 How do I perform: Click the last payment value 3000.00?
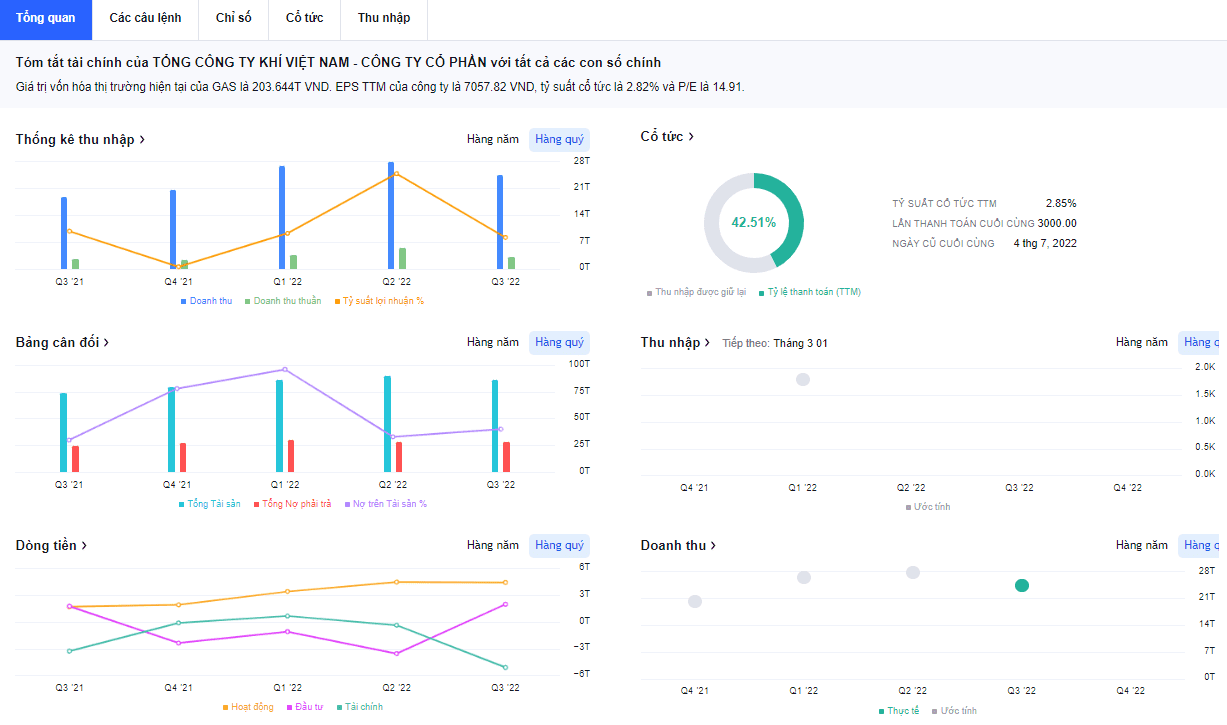coord(1057,223)
